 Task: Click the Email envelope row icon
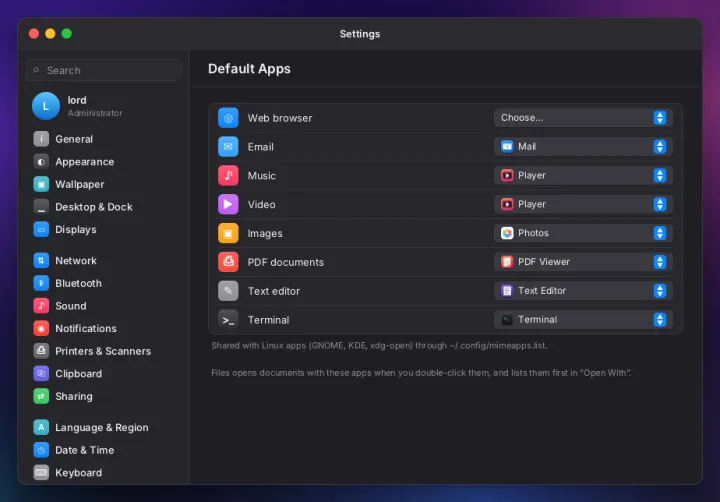coord(228,147)
